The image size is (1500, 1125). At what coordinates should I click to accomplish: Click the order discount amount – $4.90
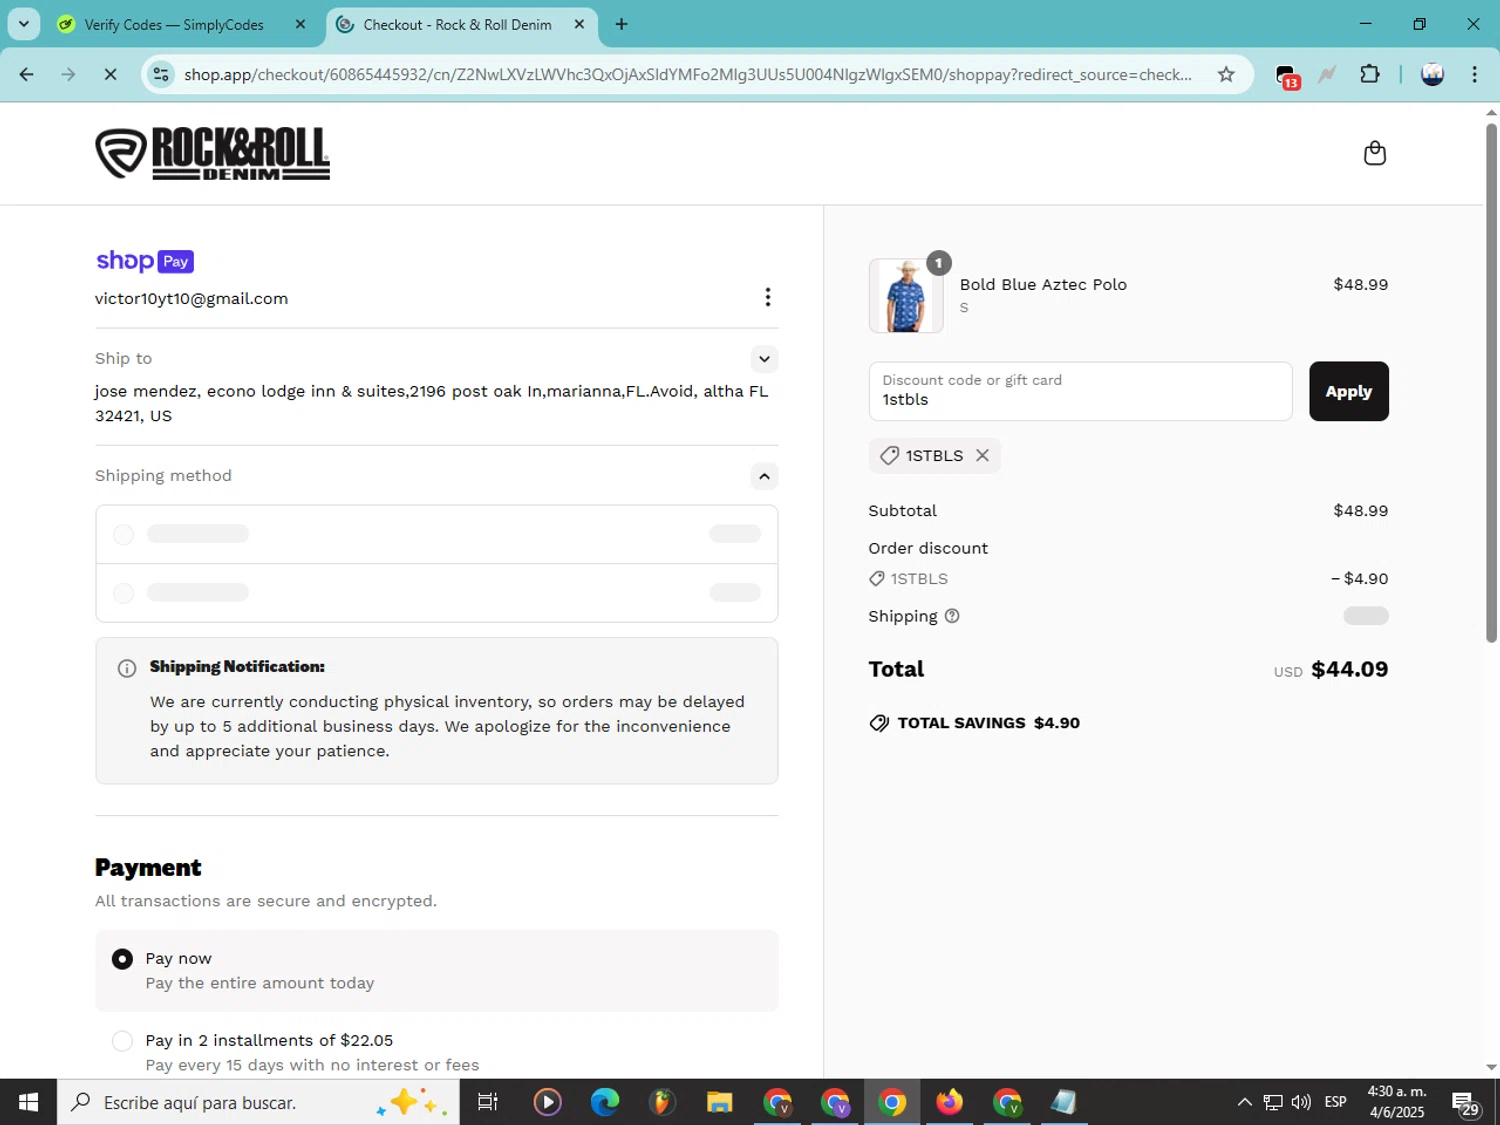click(1359, 578)
